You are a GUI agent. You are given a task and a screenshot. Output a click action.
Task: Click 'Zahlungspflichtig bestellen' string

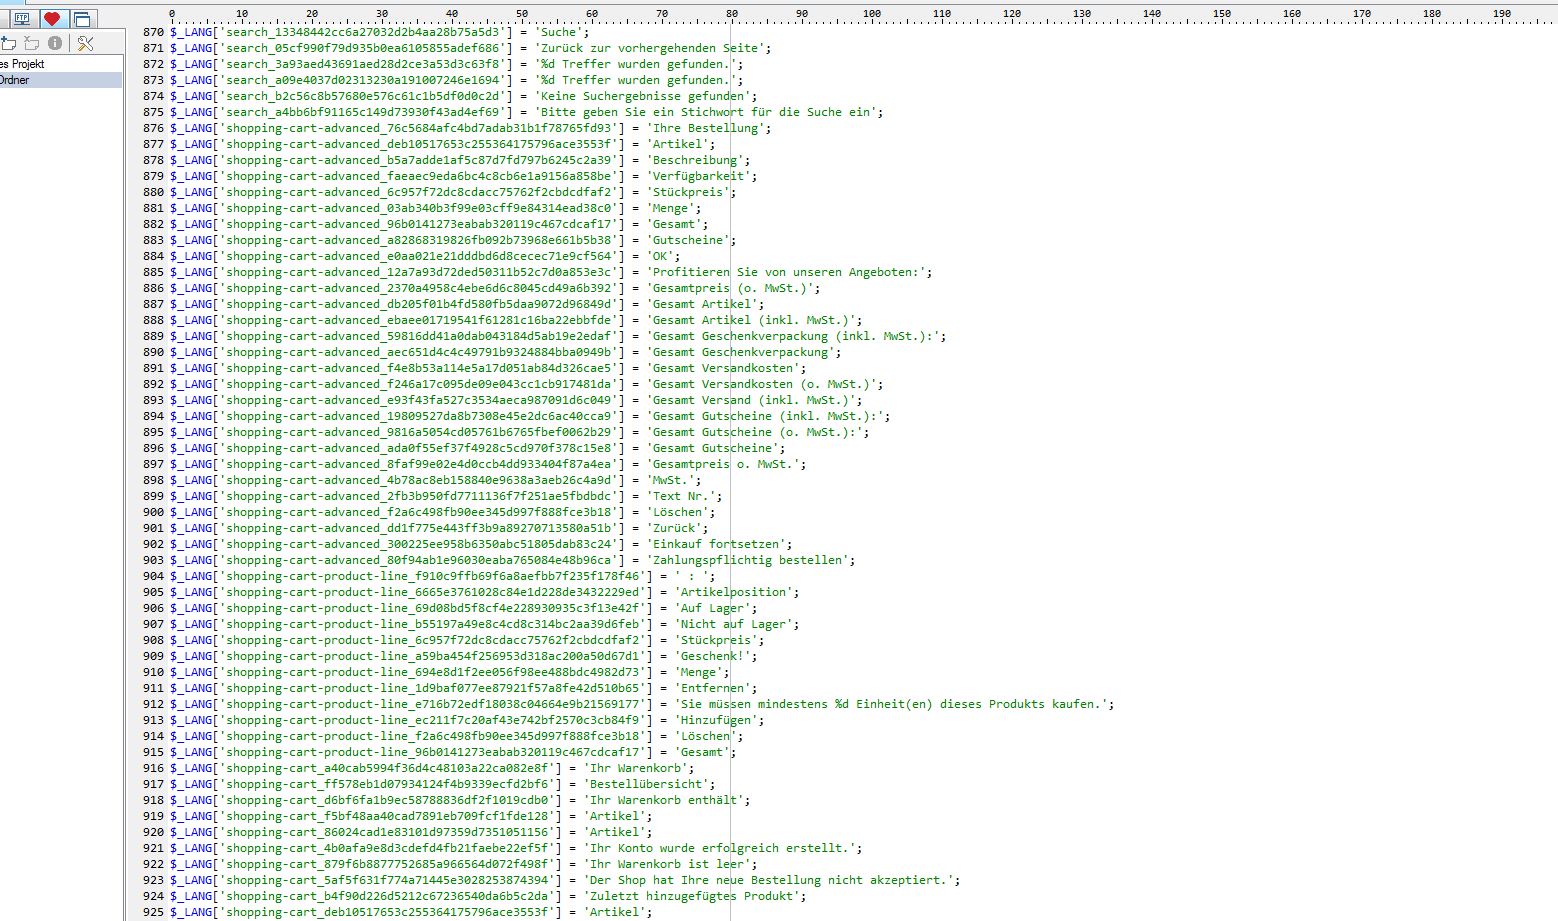click(x=748, y=560)
